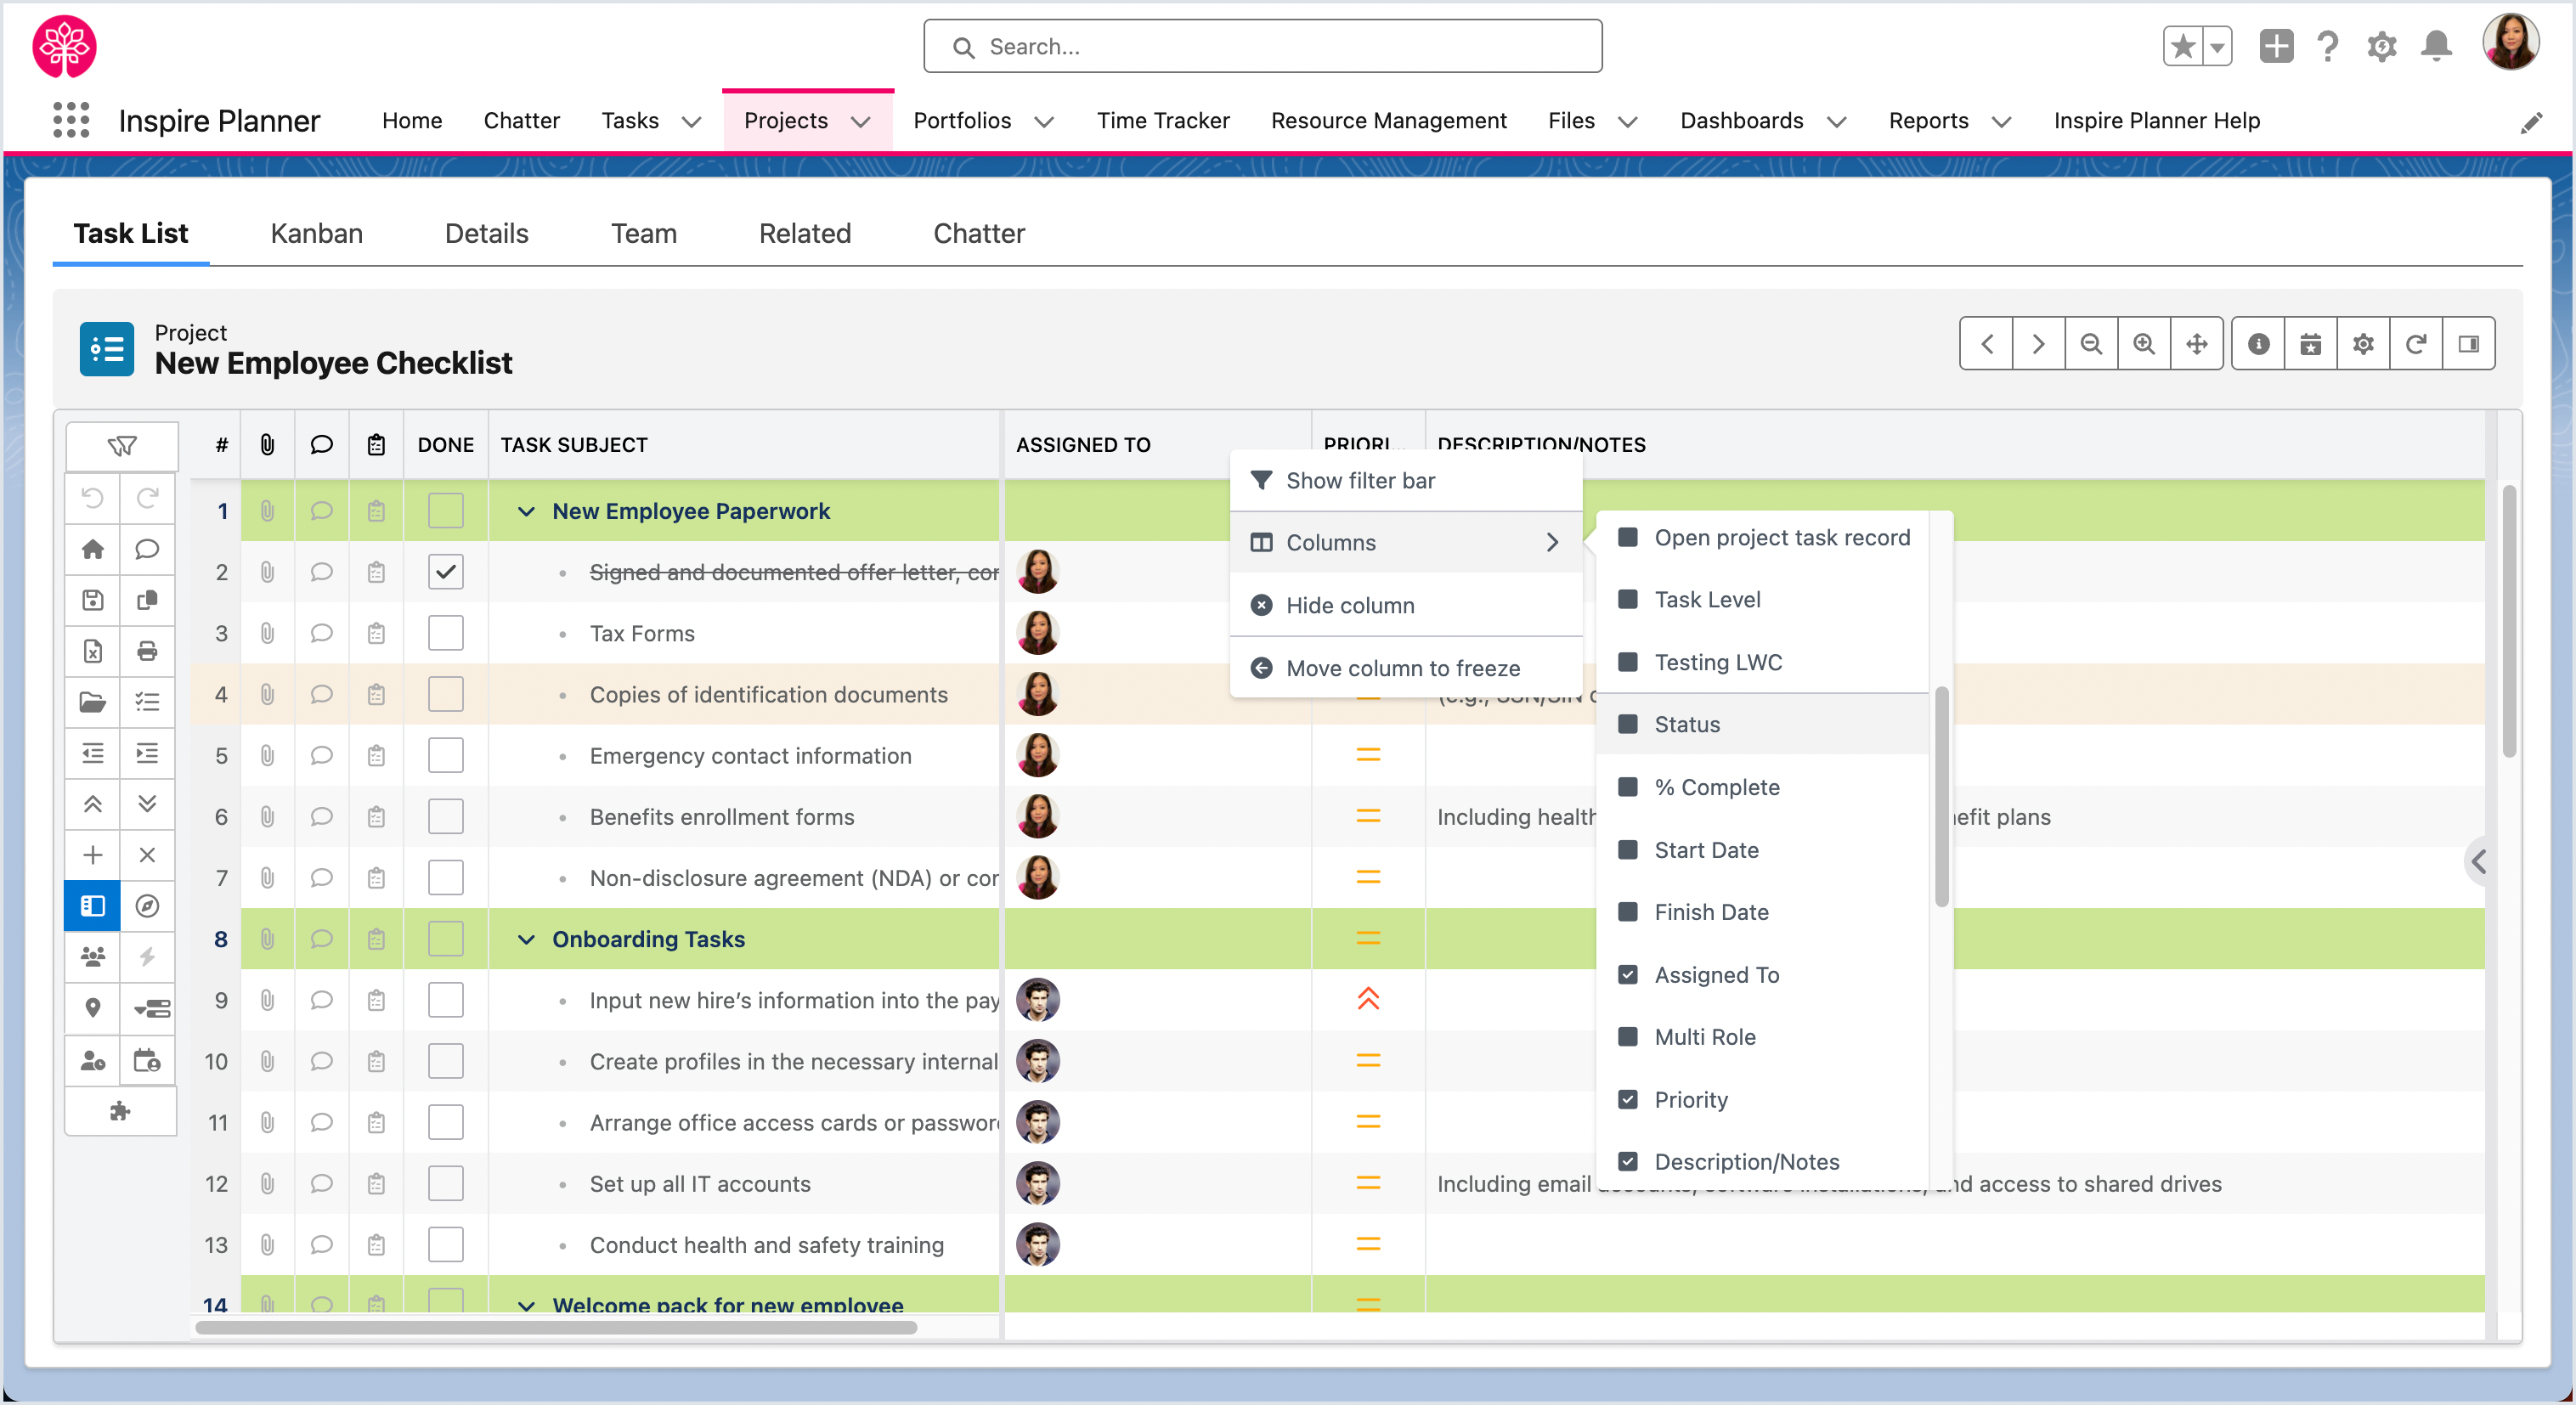Image resolution: width=2576 pixels, height=1405 pixels.
Task: Select Show filter bar menu item
Action: pyautogui.click(x=1406, y=480)
